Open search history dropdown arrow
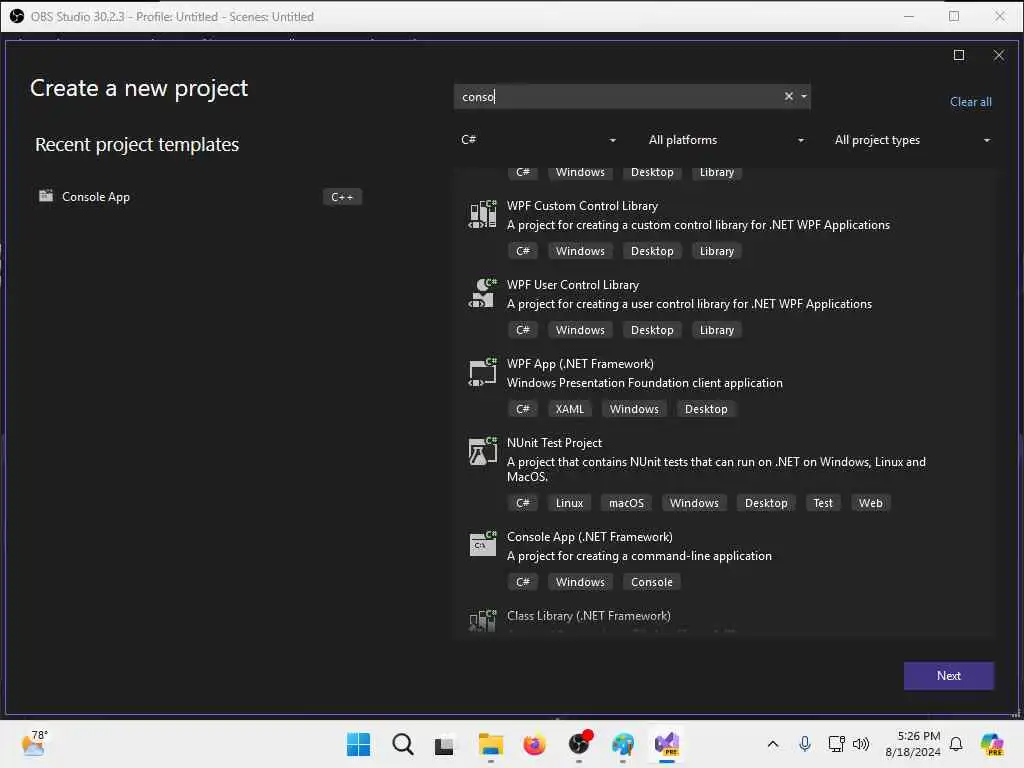Screen dimensions: 1024x768 [x=804, y=97]
